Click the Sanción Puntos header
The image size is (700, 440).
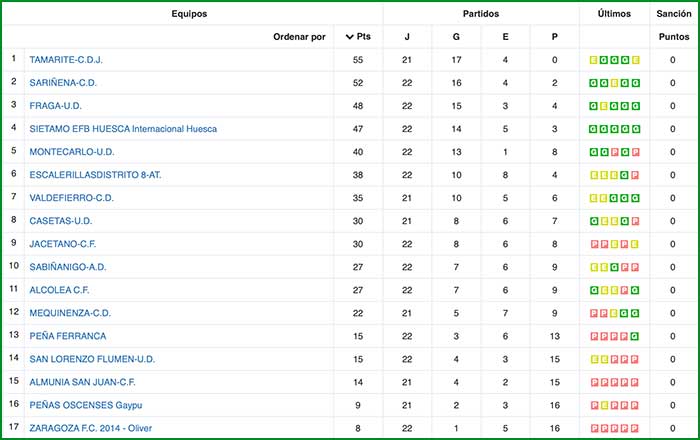coord(667,24)
